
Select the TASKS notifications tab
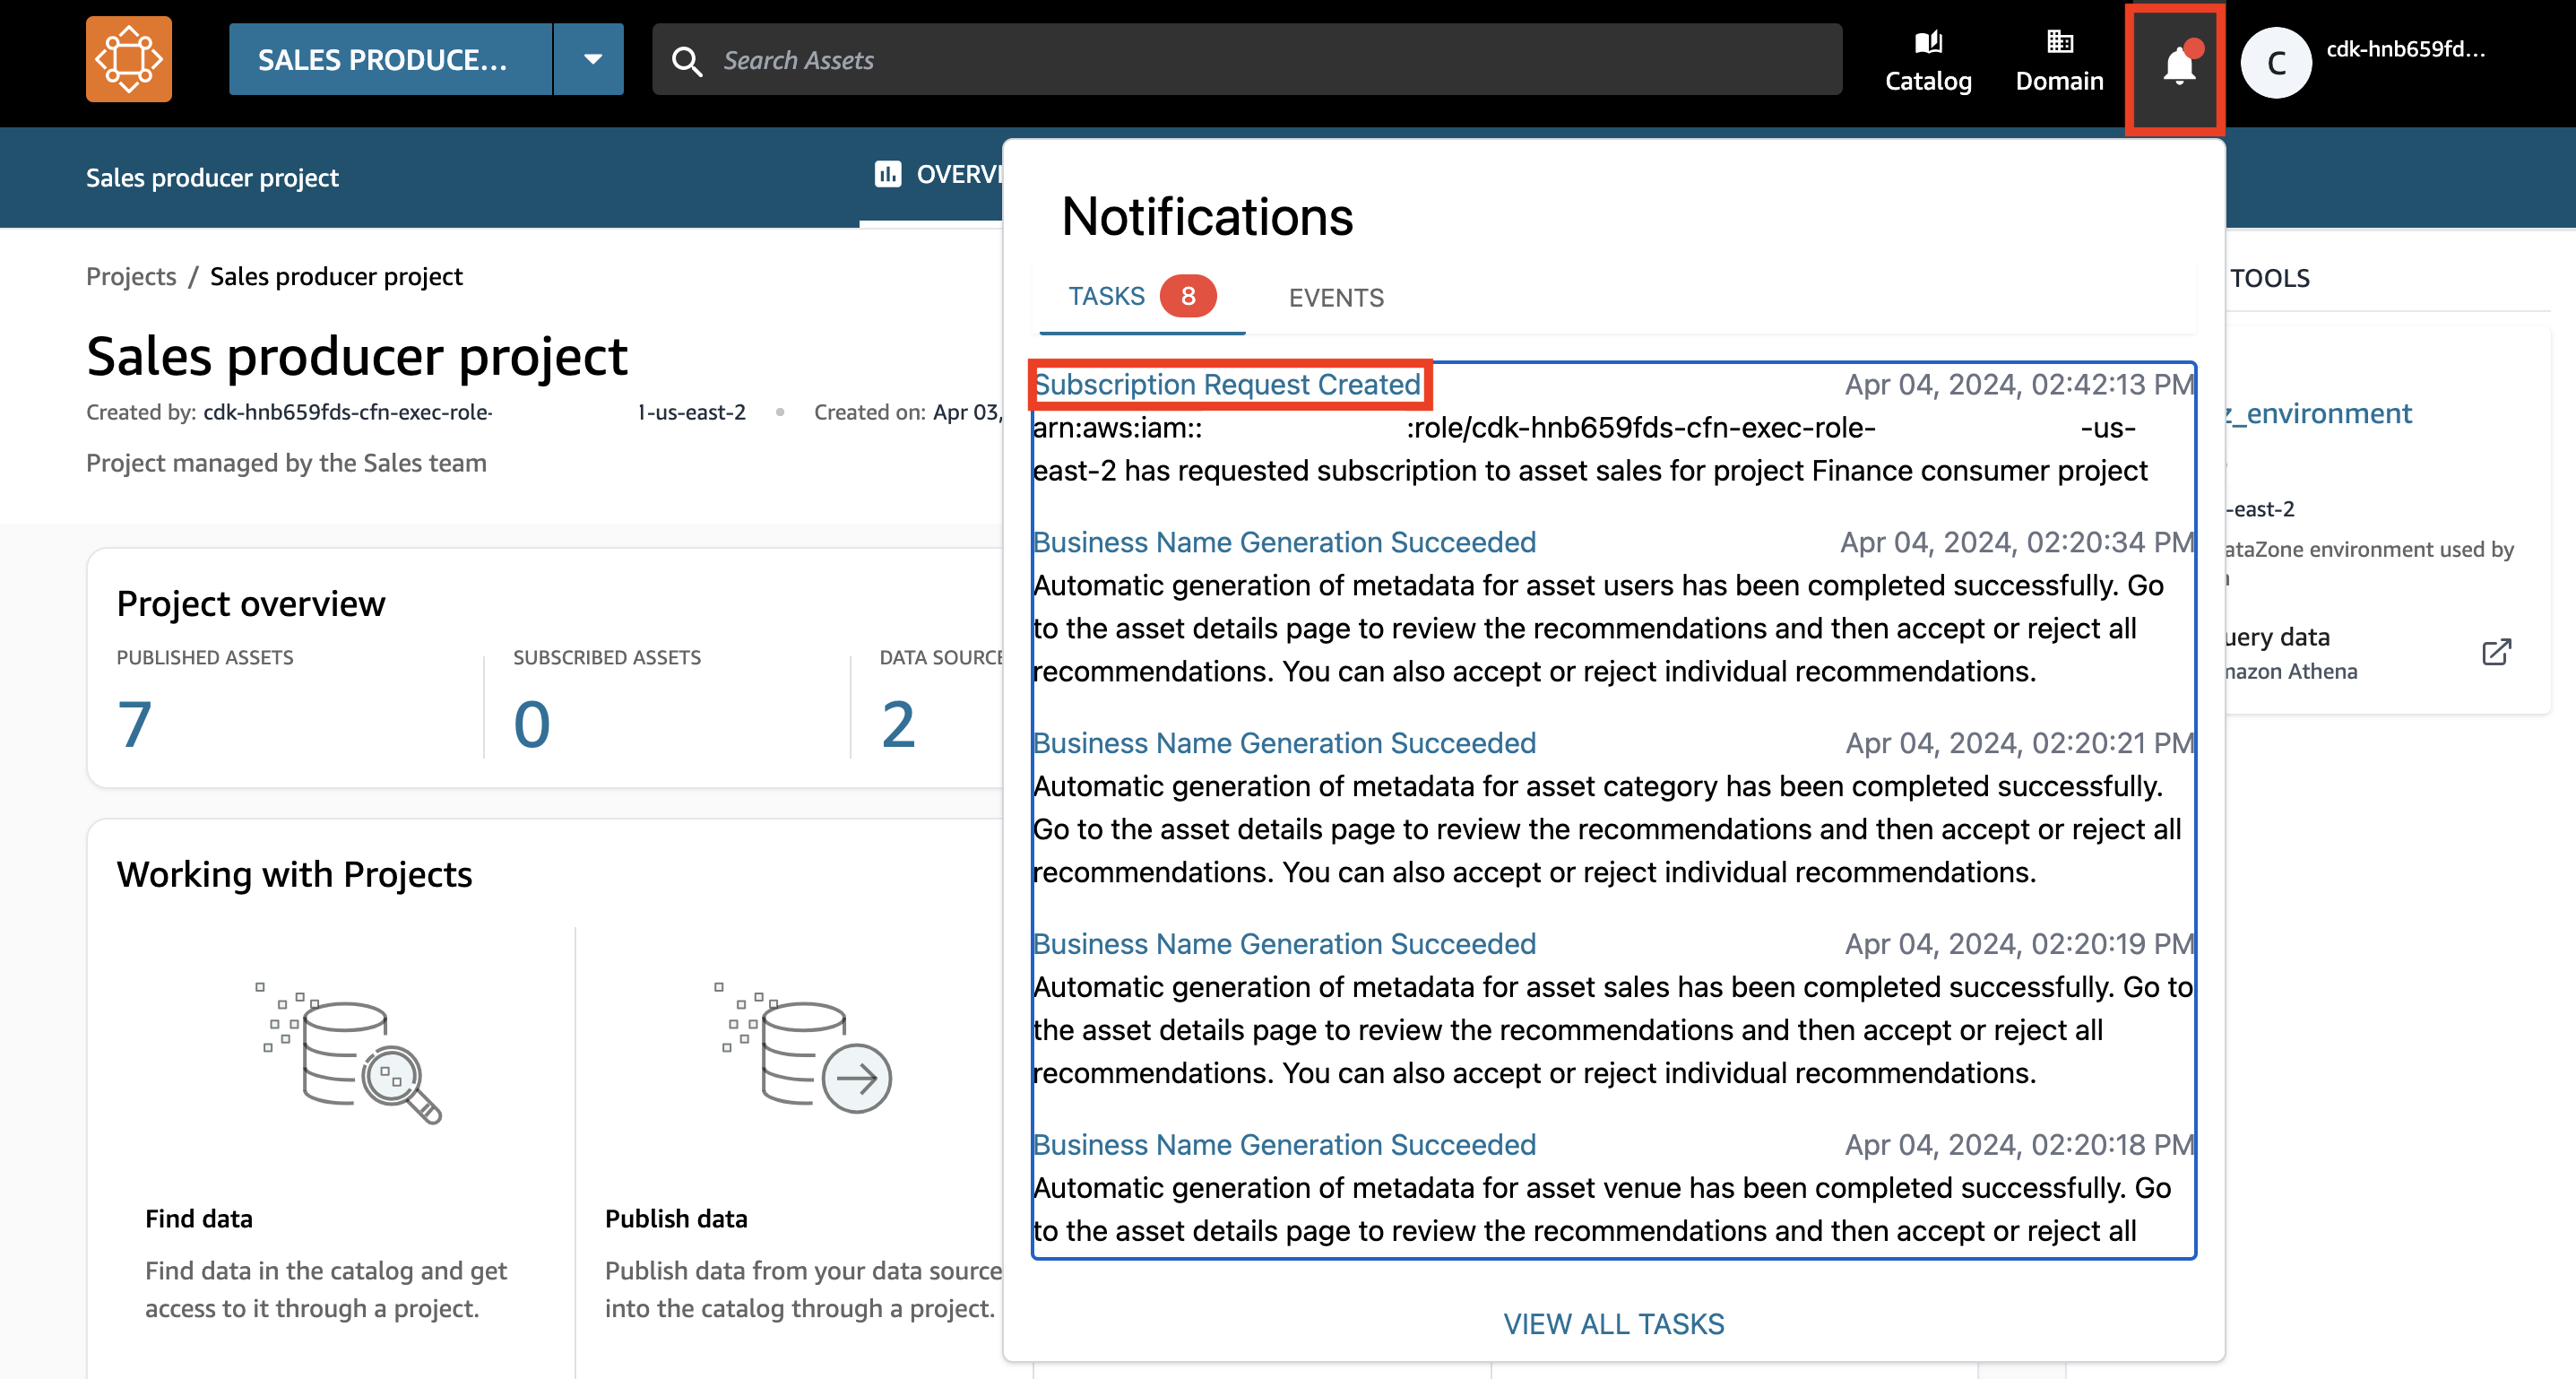tap(1106, 297)
